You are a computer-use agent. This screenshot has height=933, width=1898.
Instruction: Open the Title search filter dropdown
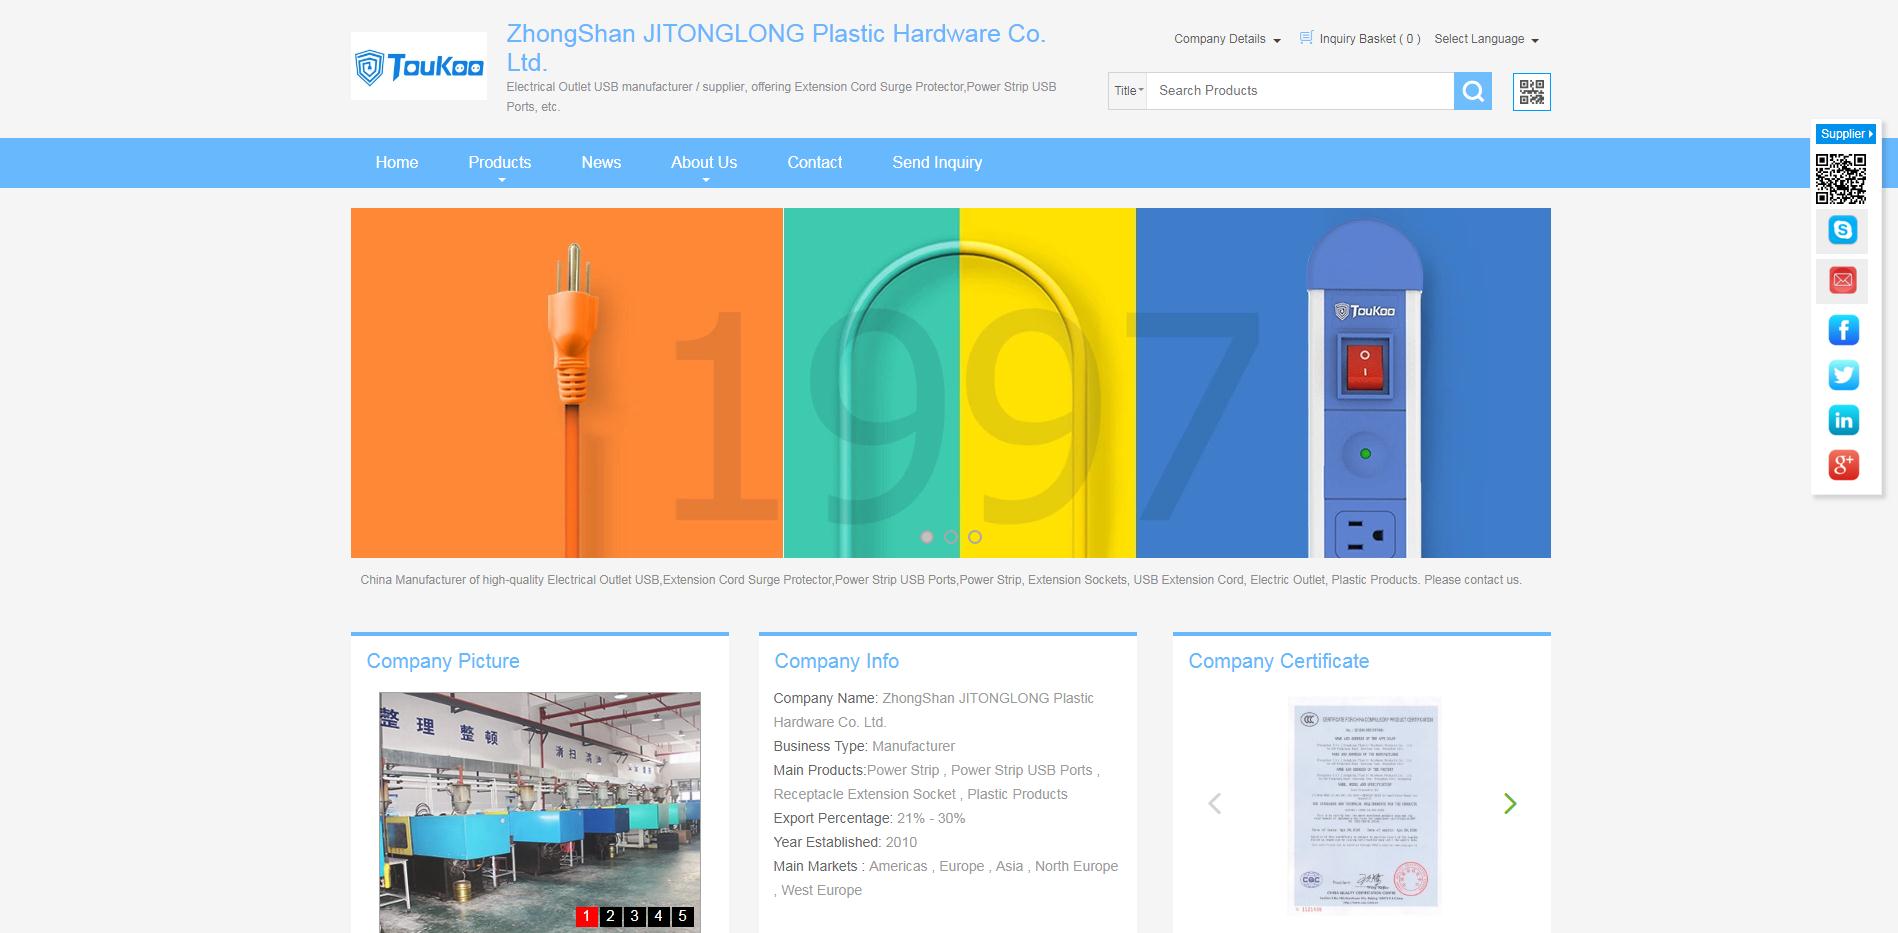[x=1128, y=91]
